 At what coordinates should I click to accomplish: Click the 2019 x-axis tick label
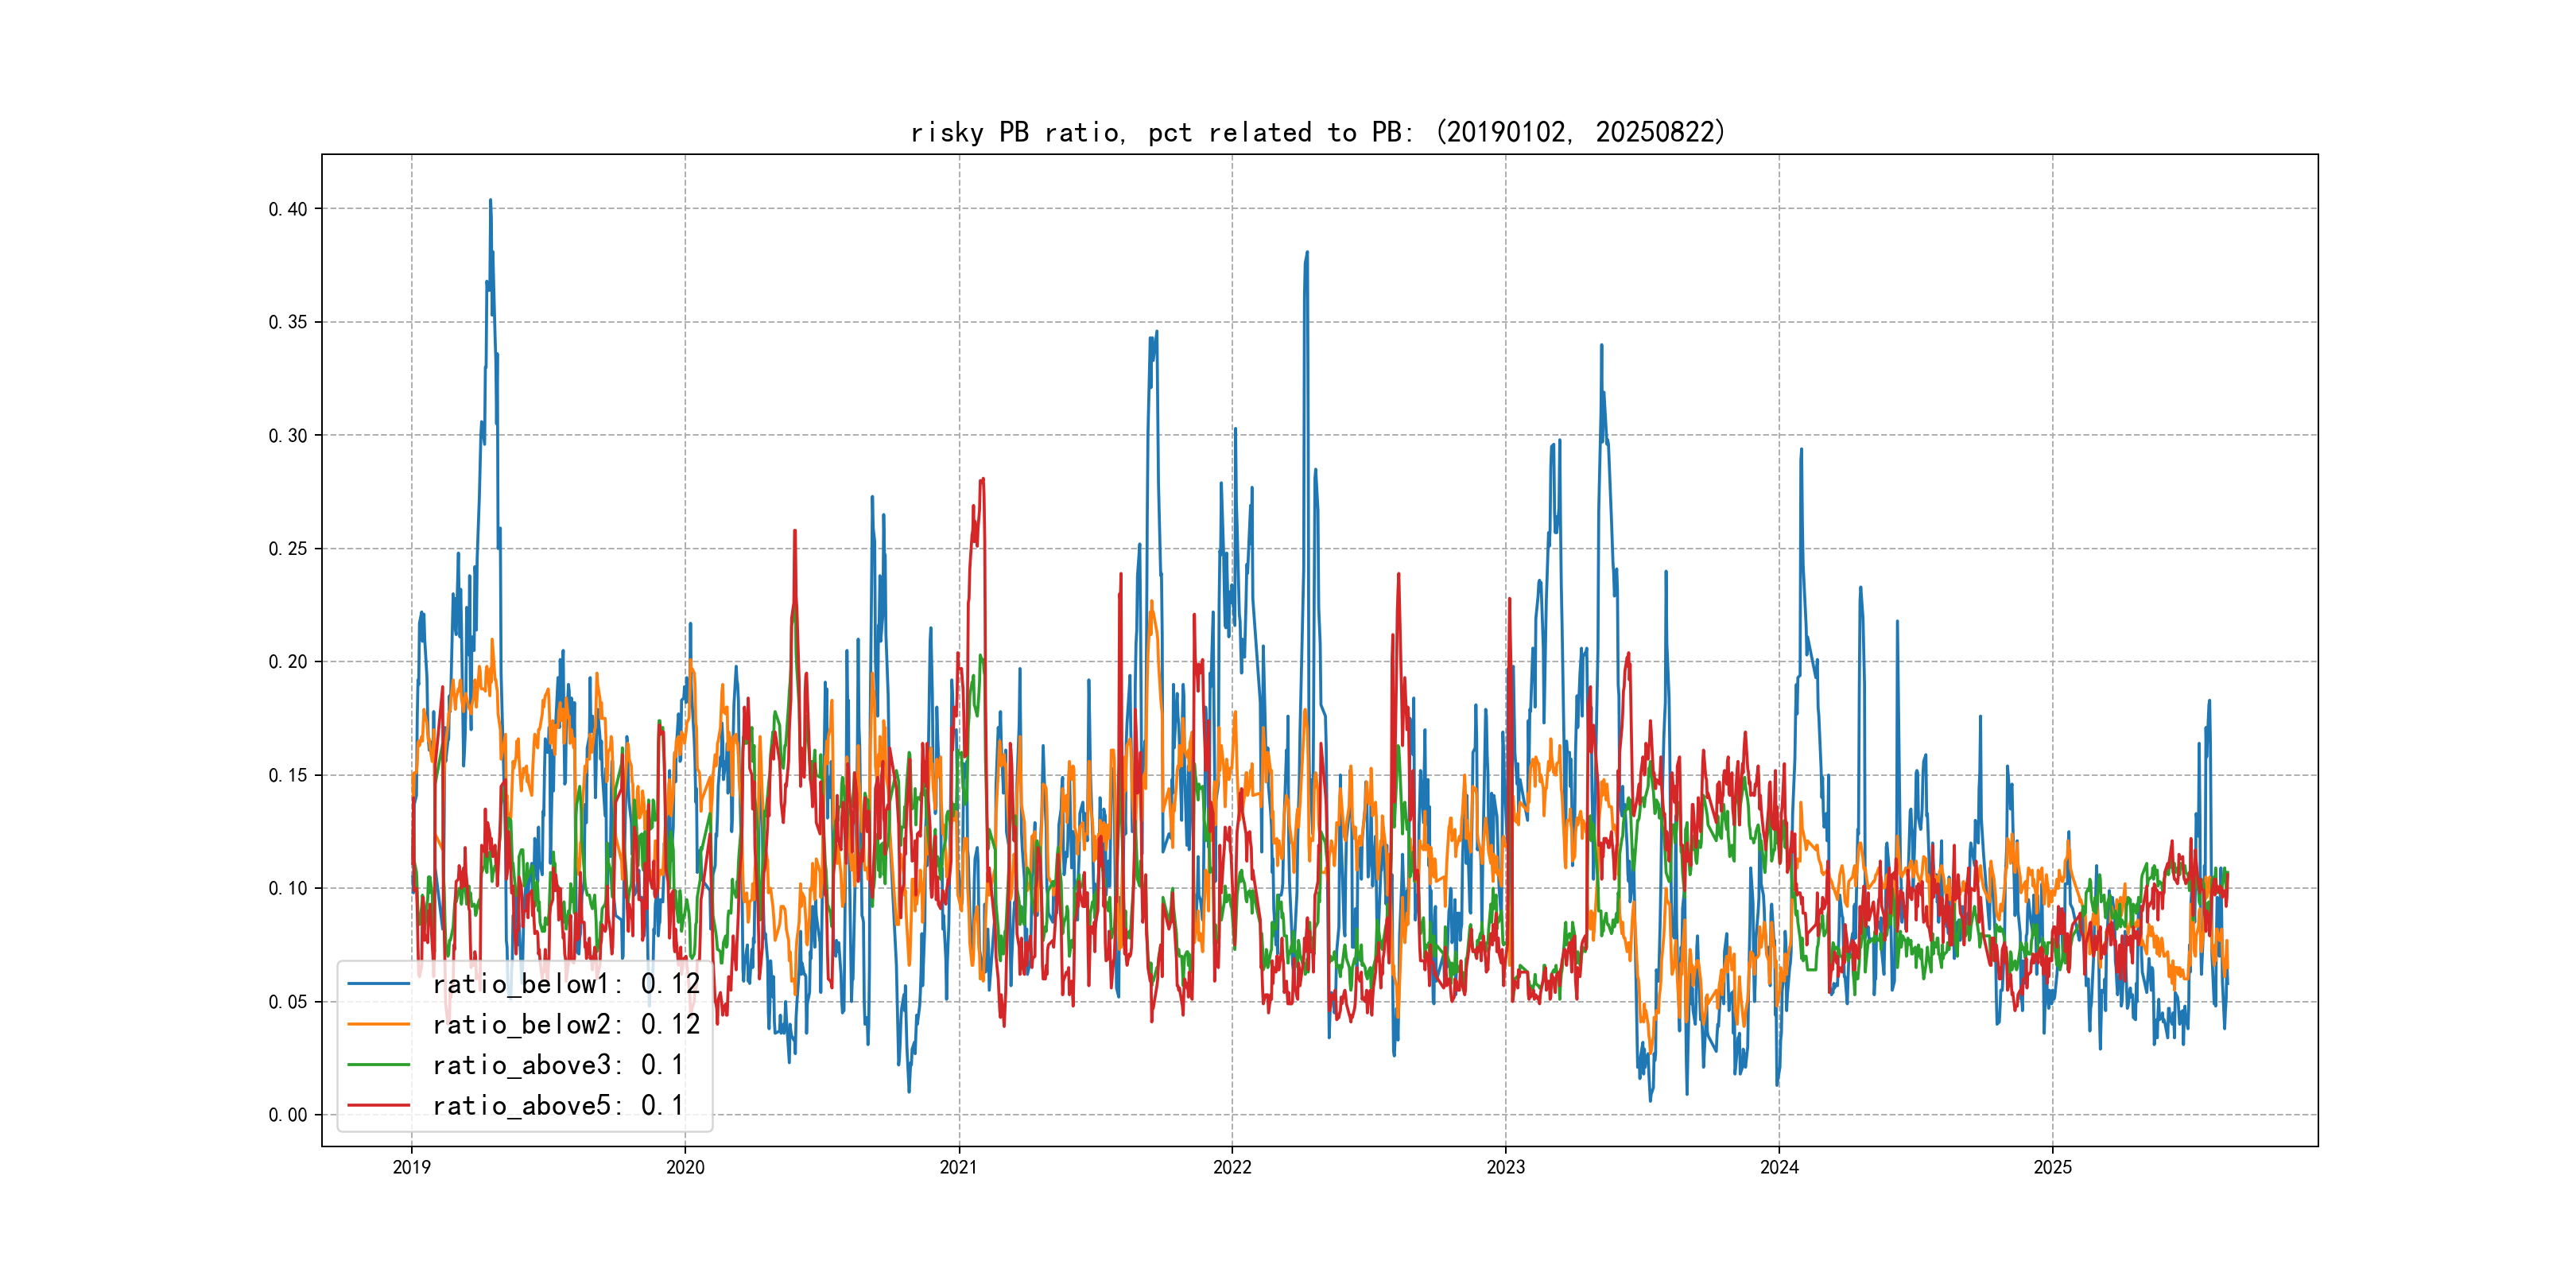[411, 1167]
